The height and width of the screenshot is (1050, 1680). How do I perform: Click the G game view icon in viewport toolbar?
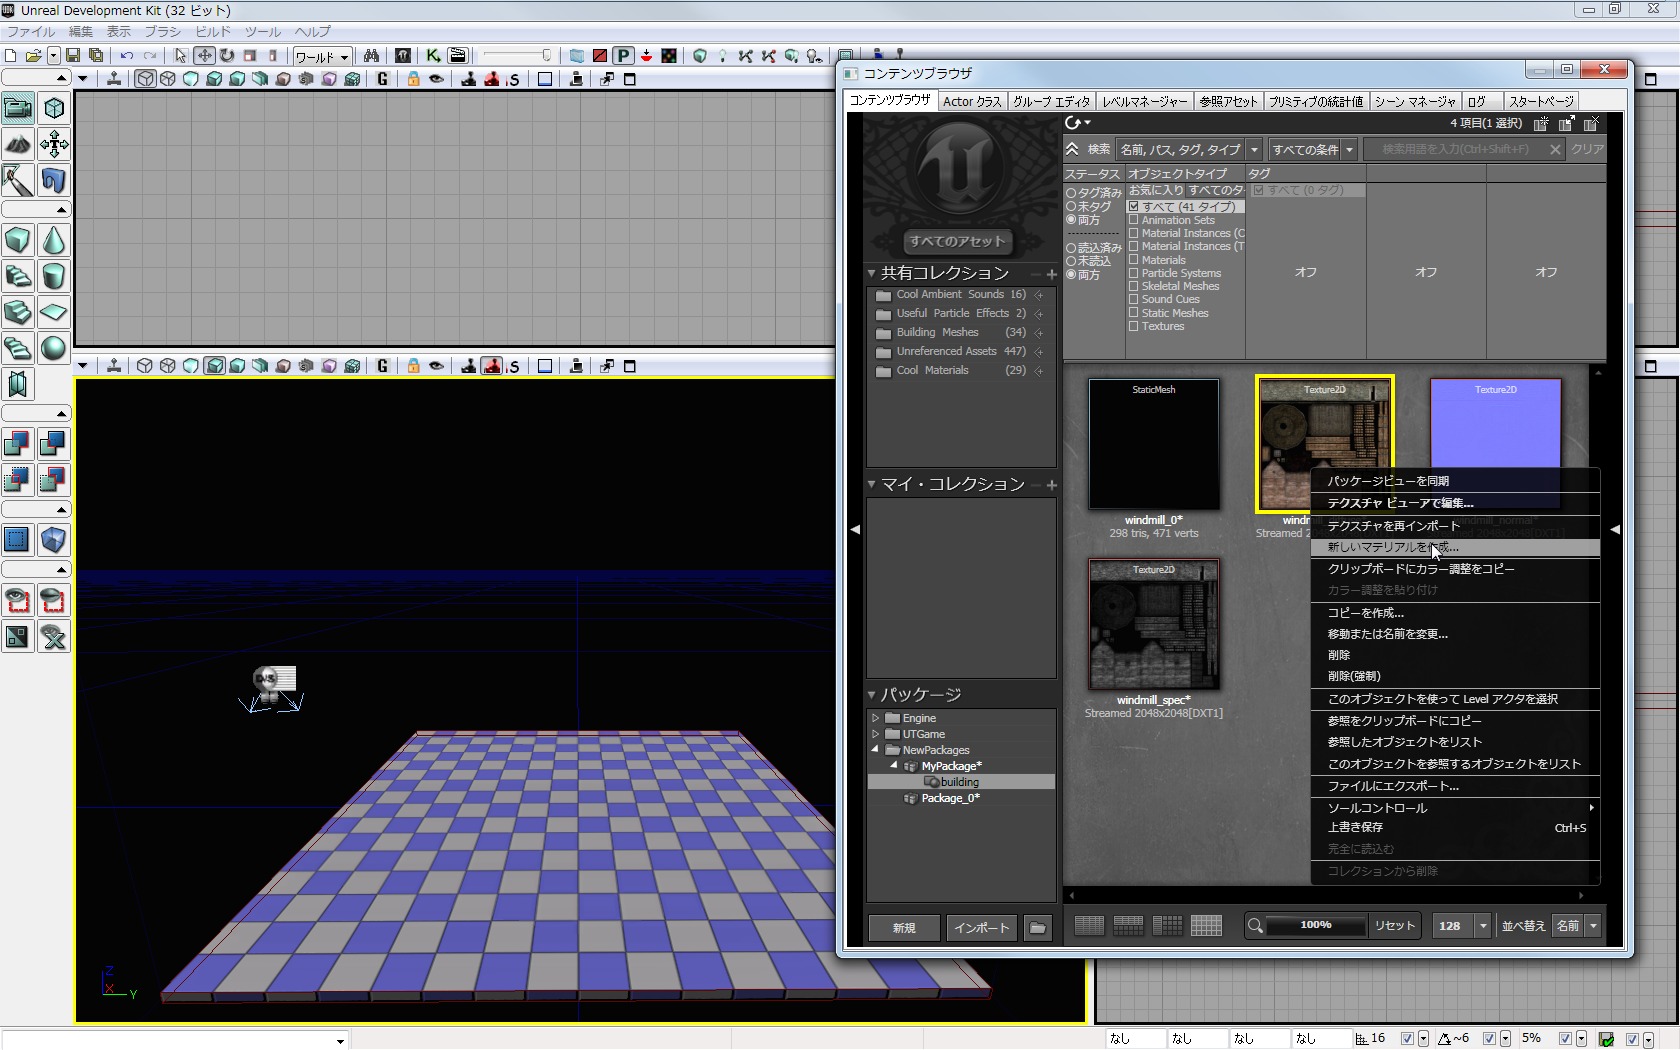coord(382,79)
